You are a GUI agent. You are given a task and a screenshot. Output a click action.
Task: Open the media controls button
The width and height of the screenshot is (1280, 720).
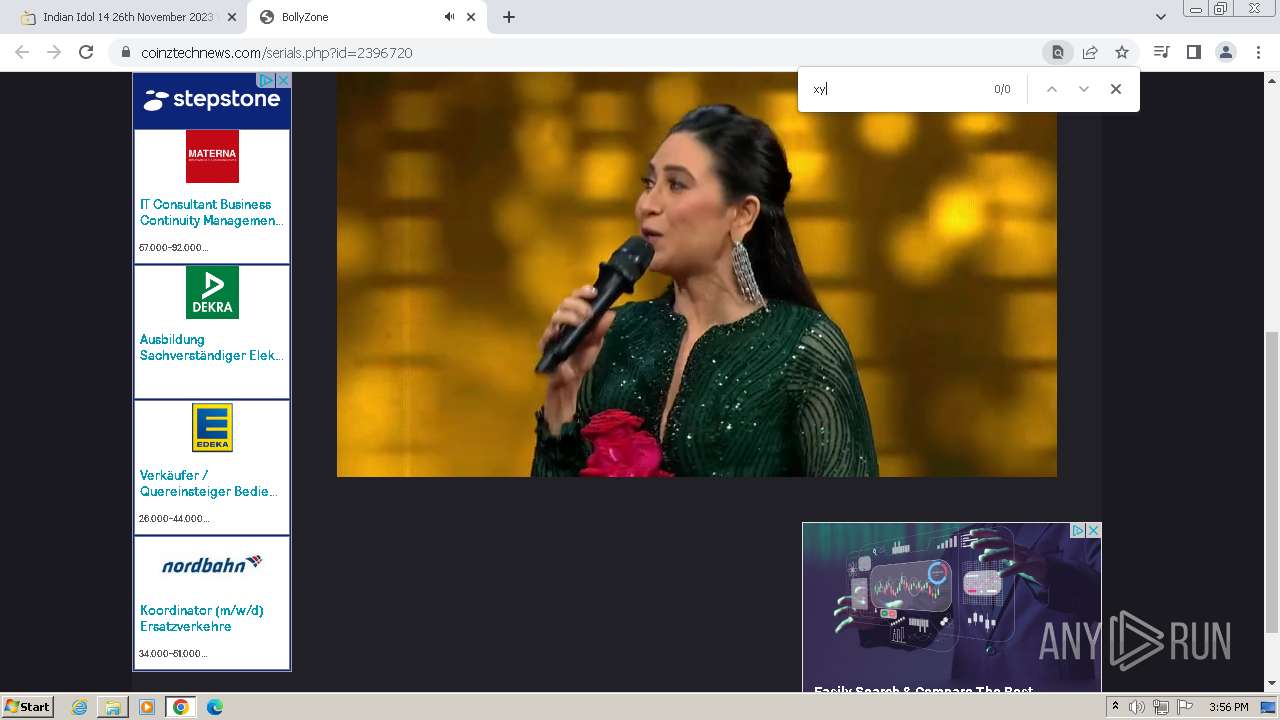(1161, 52)
